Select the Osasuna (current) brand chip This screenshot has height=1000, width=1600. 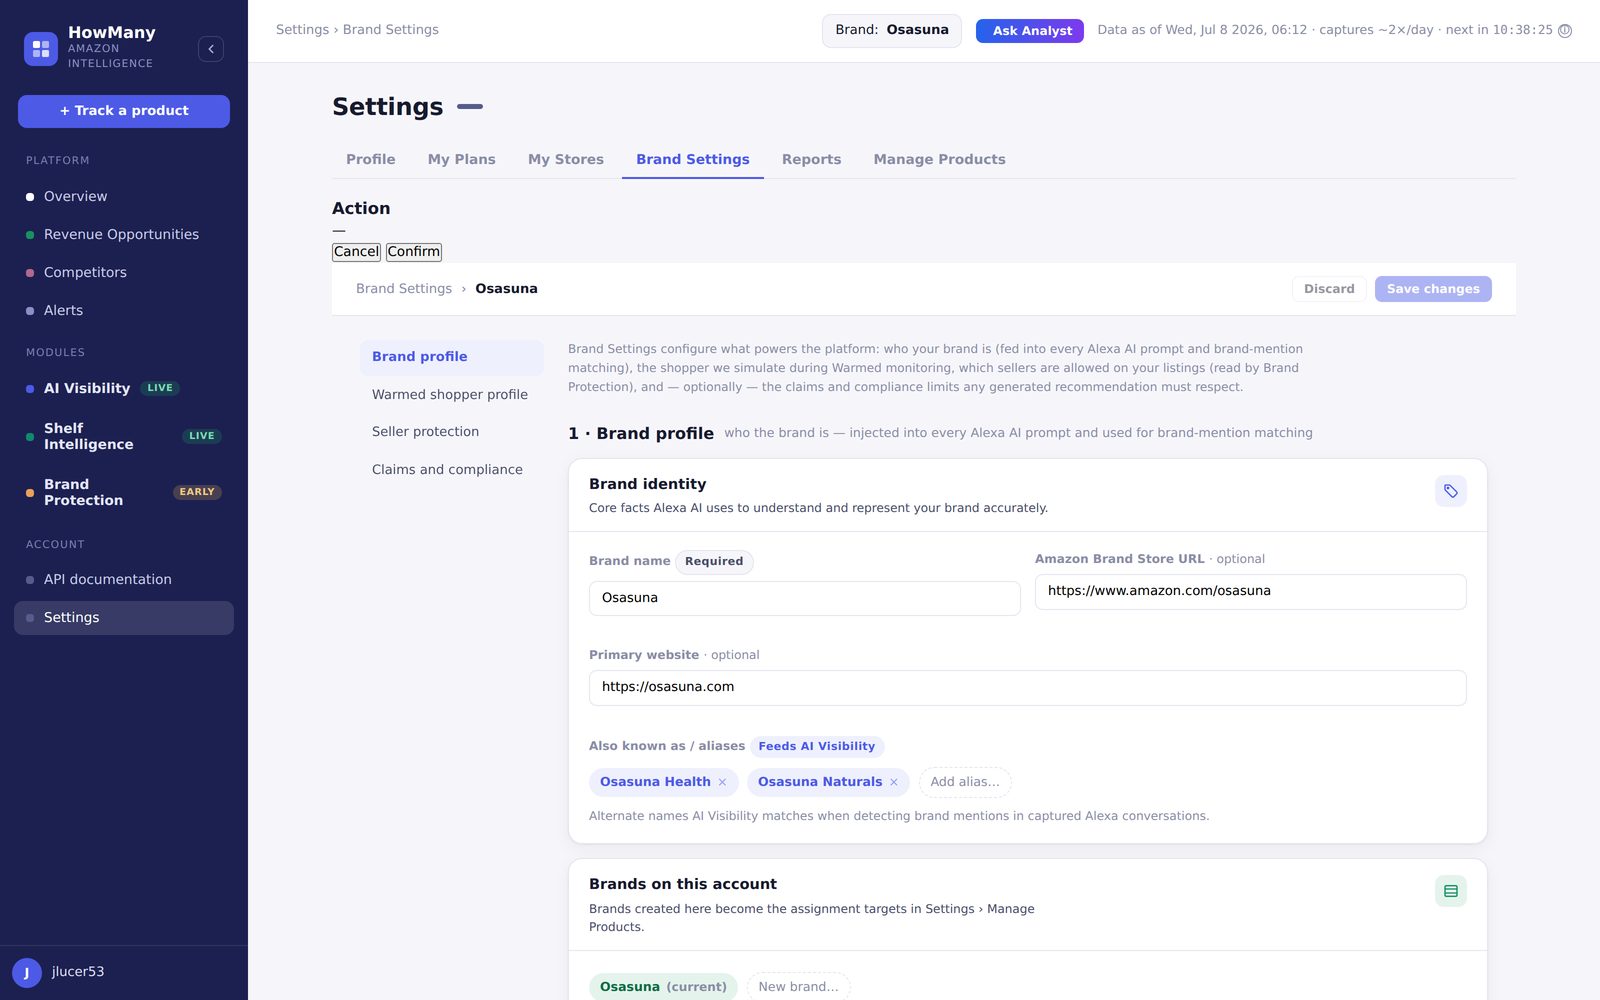click(663, 987)
